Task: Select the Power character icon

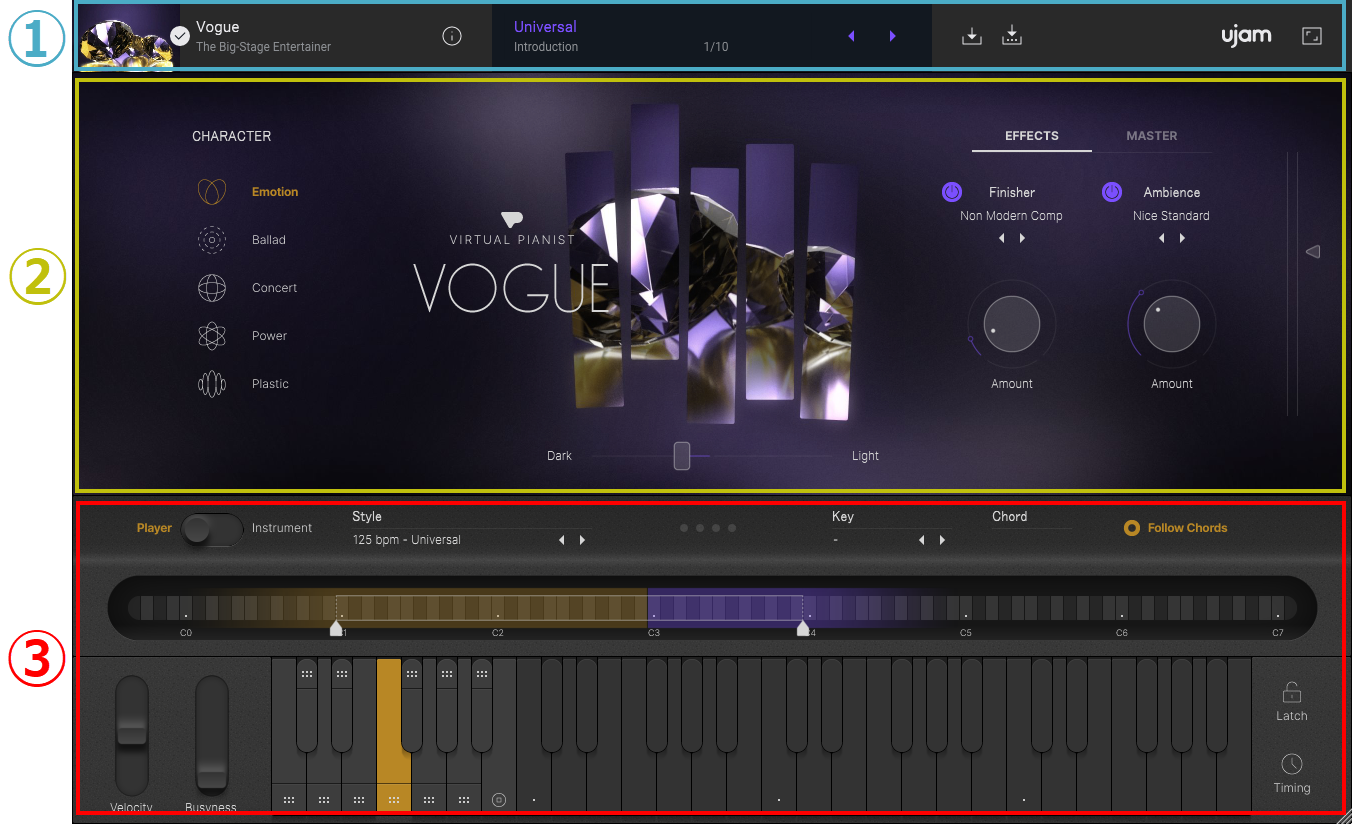Action: click(x=212, y=336)
